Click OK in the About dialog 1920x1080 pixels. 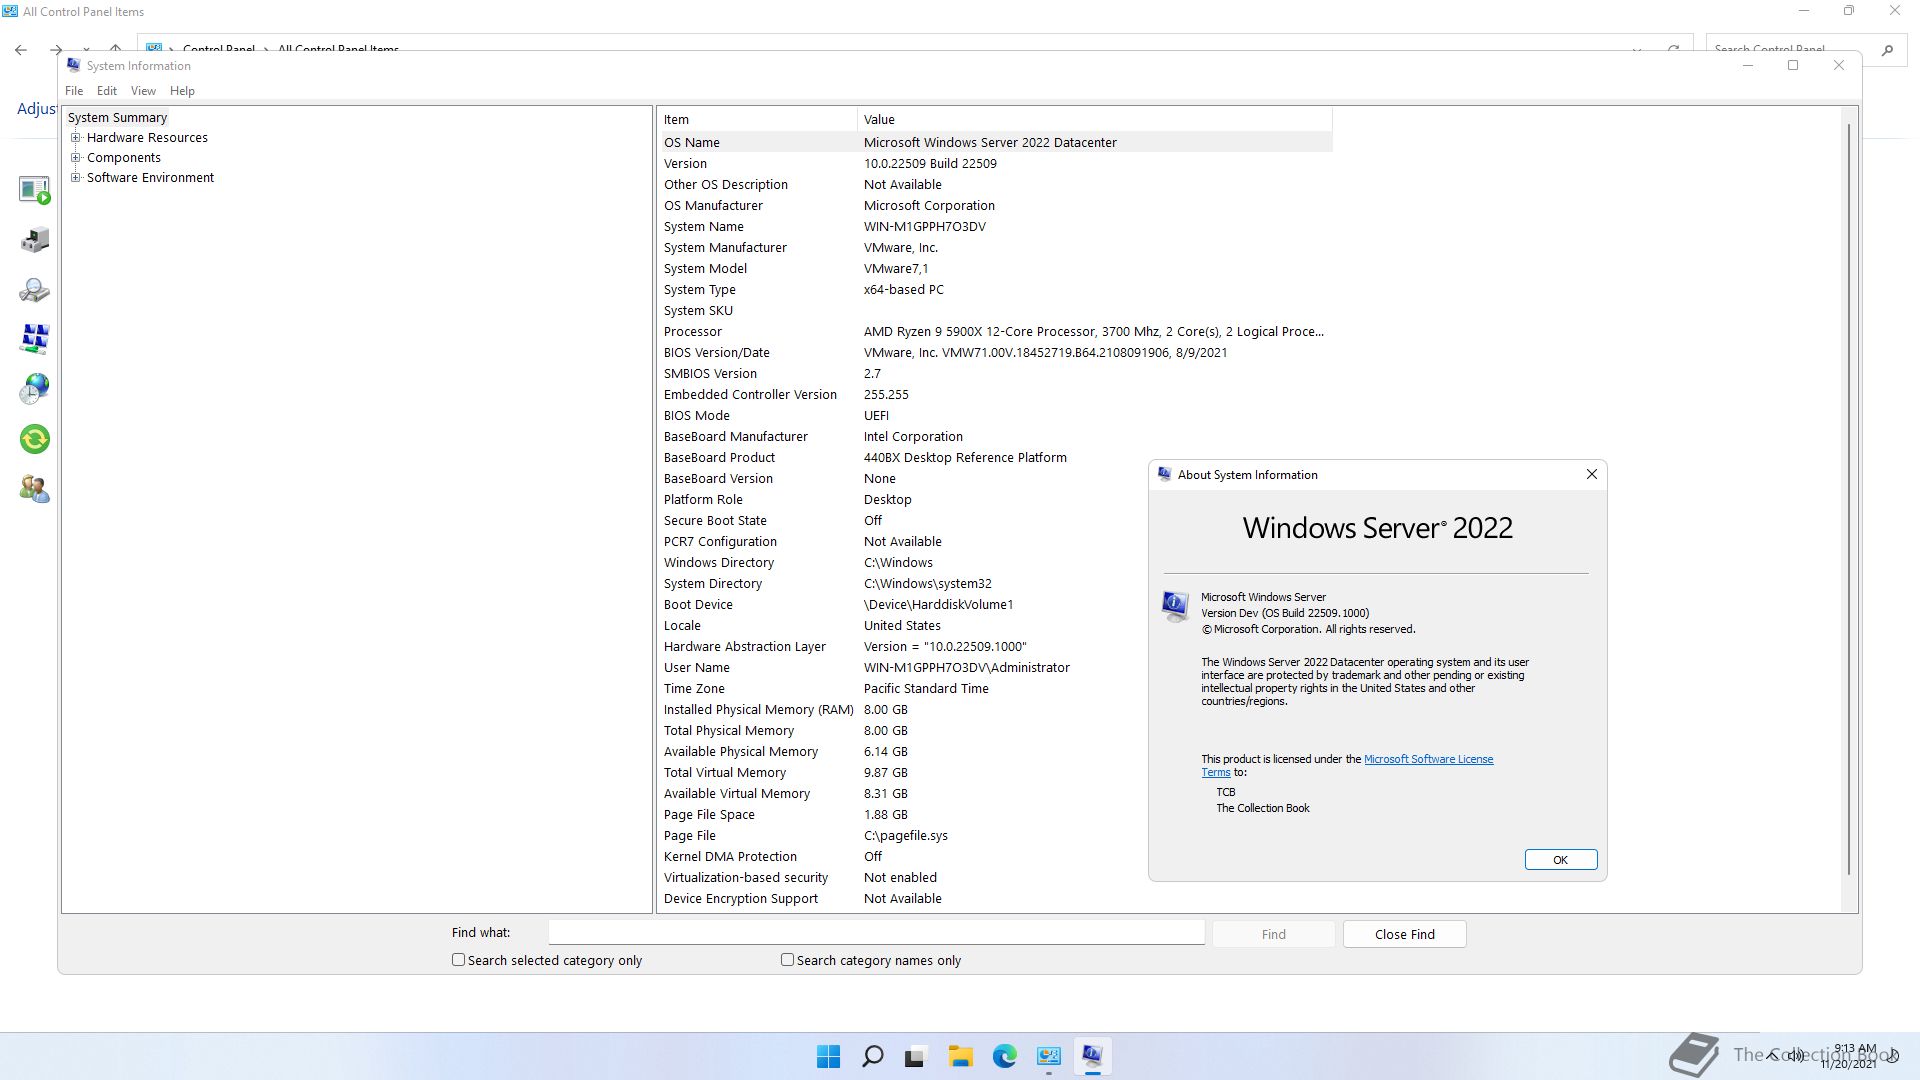click(1560, 859)
